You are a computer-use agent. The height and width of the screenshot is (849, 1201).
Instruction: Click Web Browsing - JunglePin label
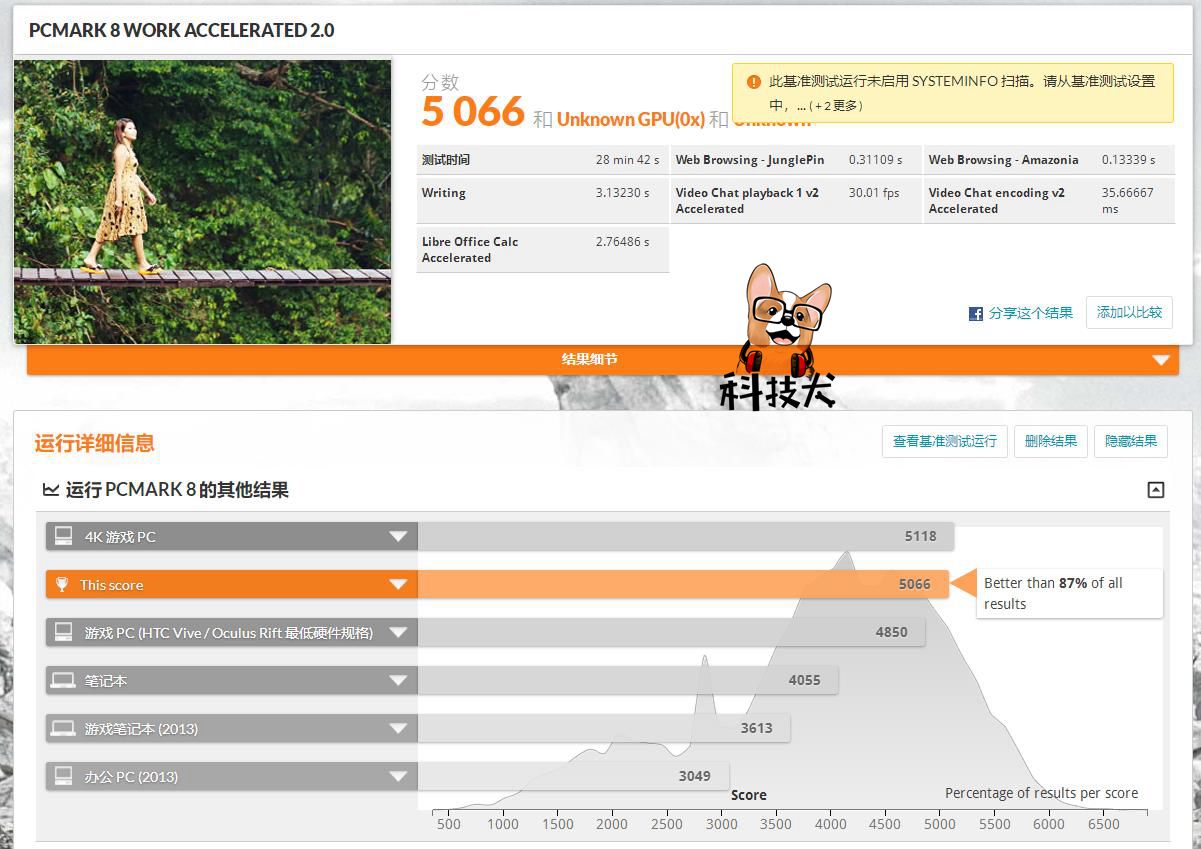pyautogui.click(x=750, y=160)
